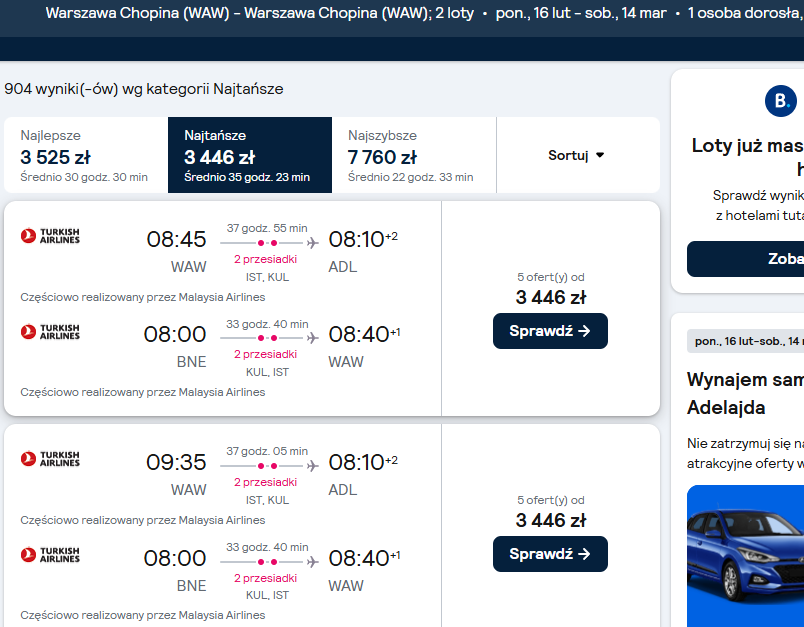Click '2 przesiadki' under 37 godz. 05 min
The image size is (804, 627).
click(266, 482)
